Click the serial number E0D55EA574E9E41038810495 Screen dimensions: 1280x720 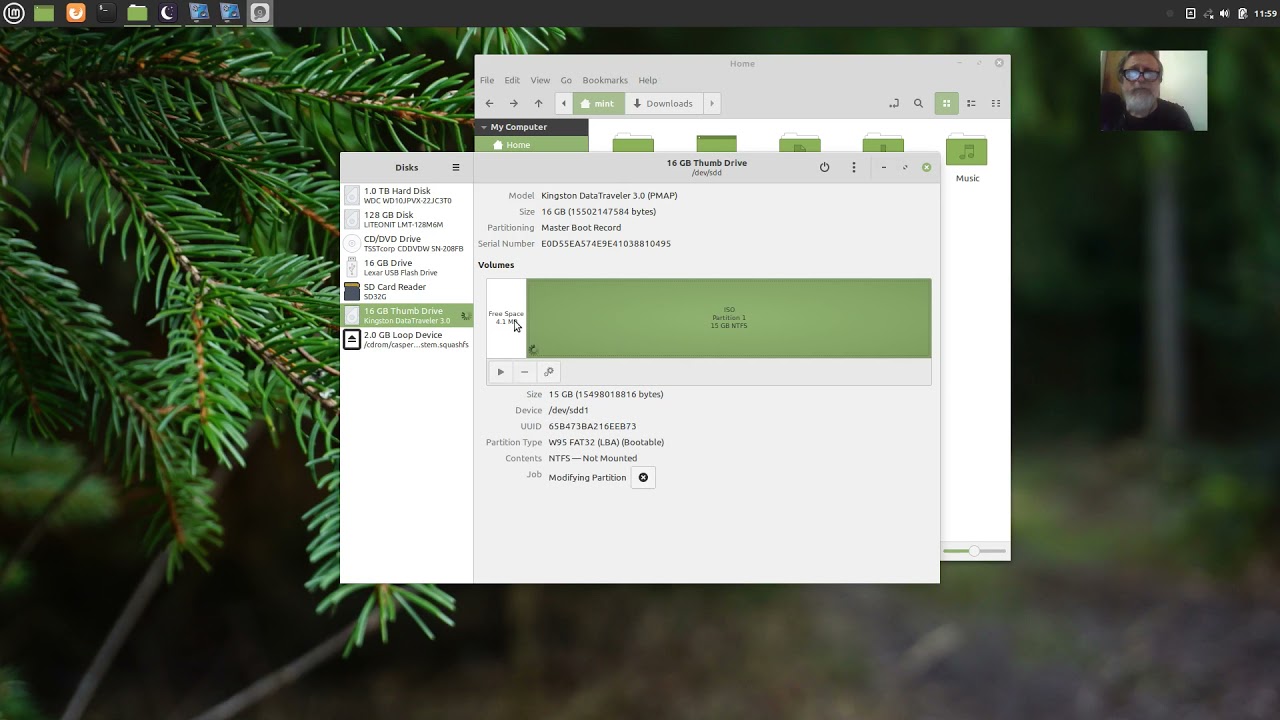pos(606,244)
